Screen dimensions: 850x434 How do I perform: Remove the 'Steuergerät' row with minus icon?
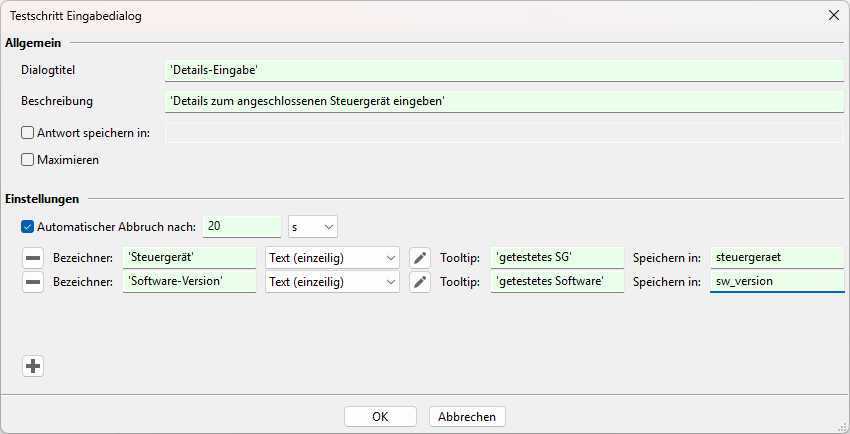coord(33,258)
